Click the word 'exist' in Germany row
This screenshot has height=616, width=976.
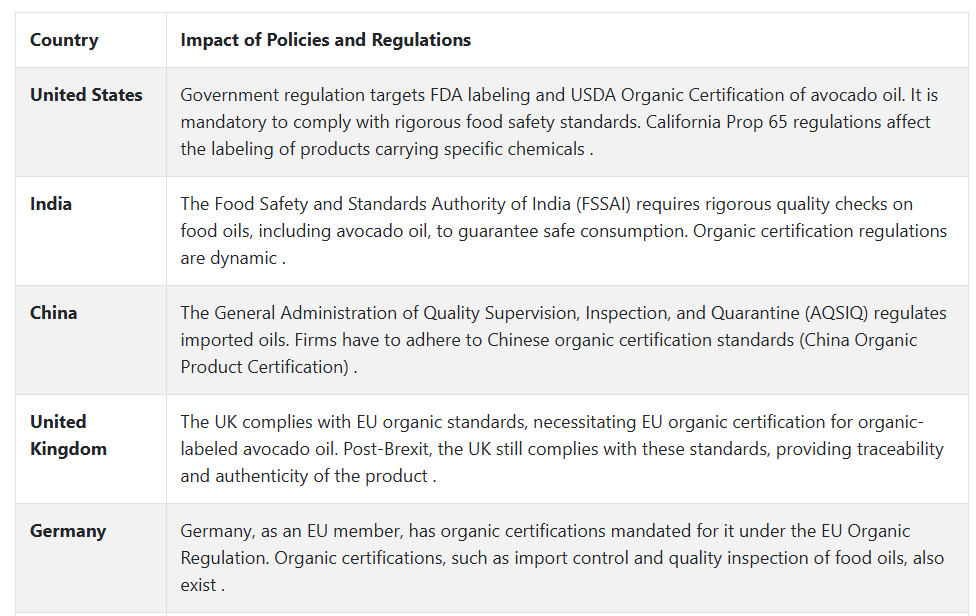click(199, 585)
